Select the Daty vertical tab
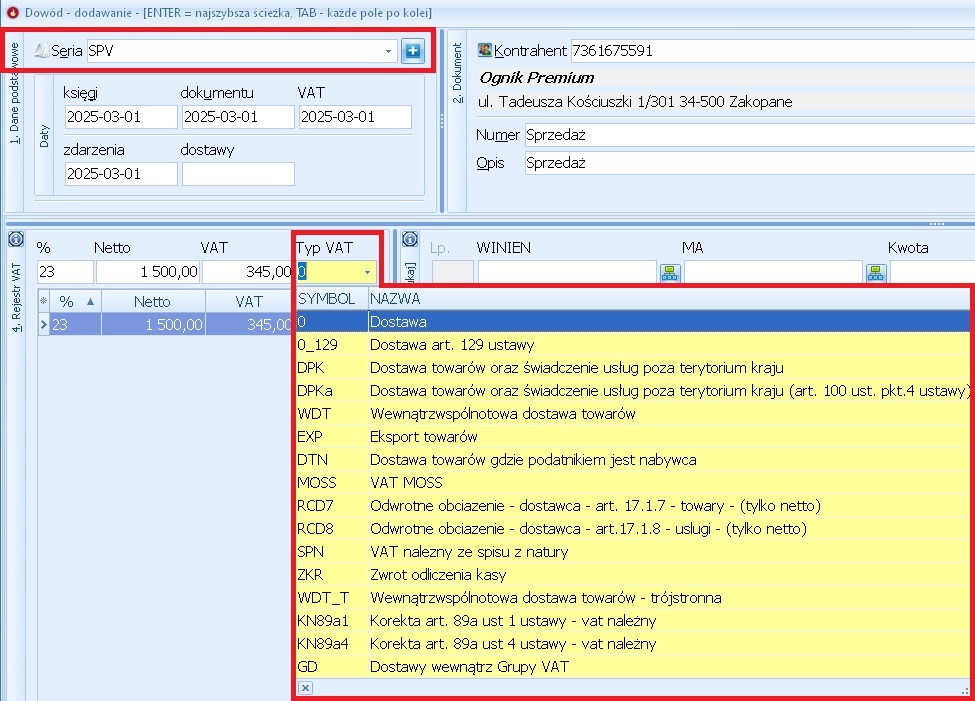The height and width of the screenshot is (701, 975). tap(44, 136)
